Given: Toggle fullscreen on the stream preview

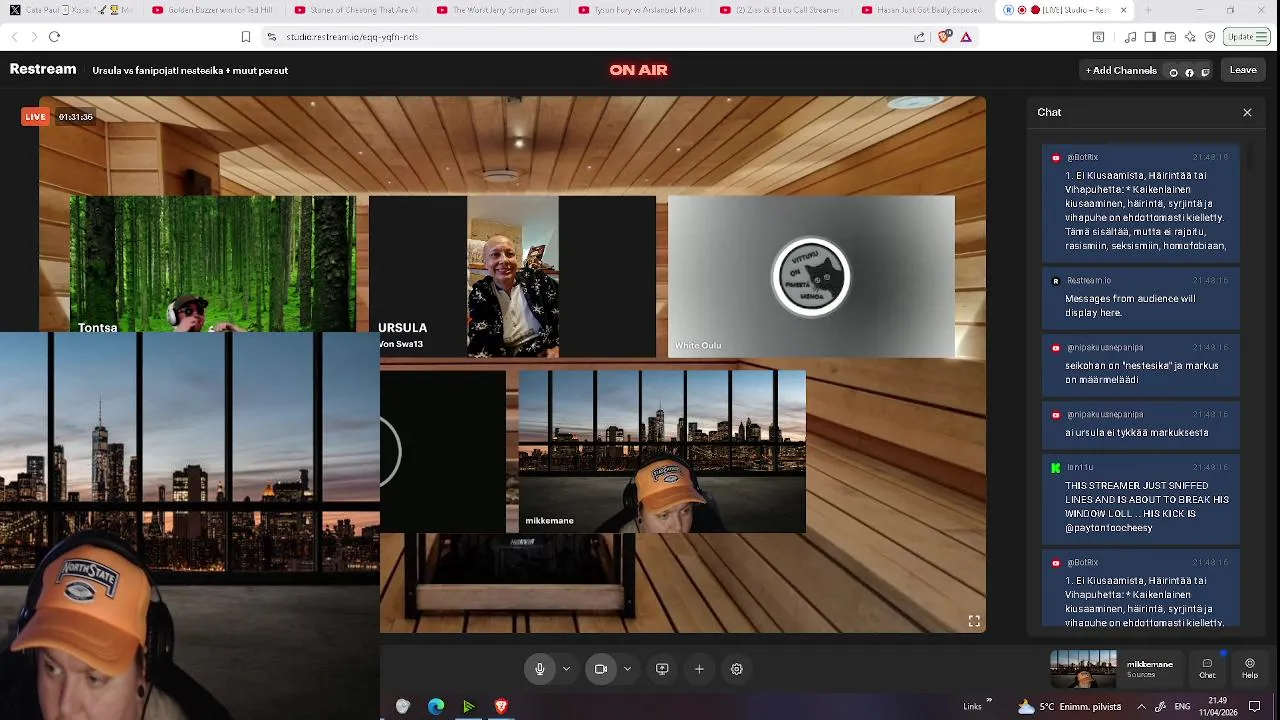Looking at the screenshot, I should (x=974, y=621).
